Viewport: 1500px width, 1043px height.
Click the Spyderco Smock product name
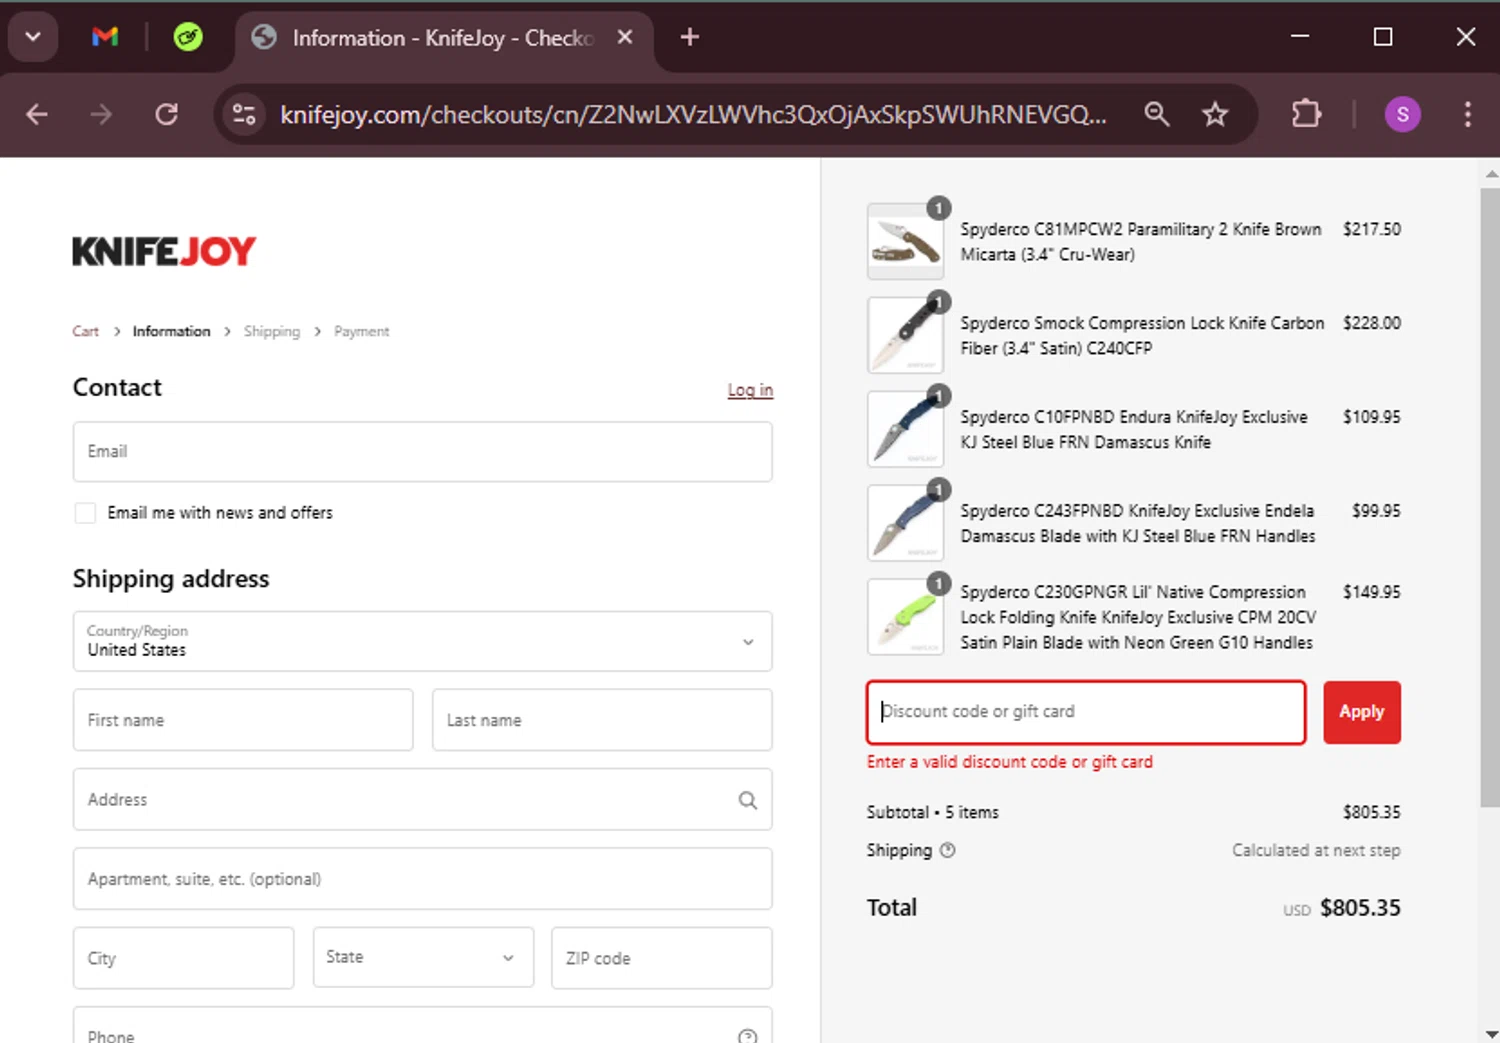click(x=1142, y=336)
